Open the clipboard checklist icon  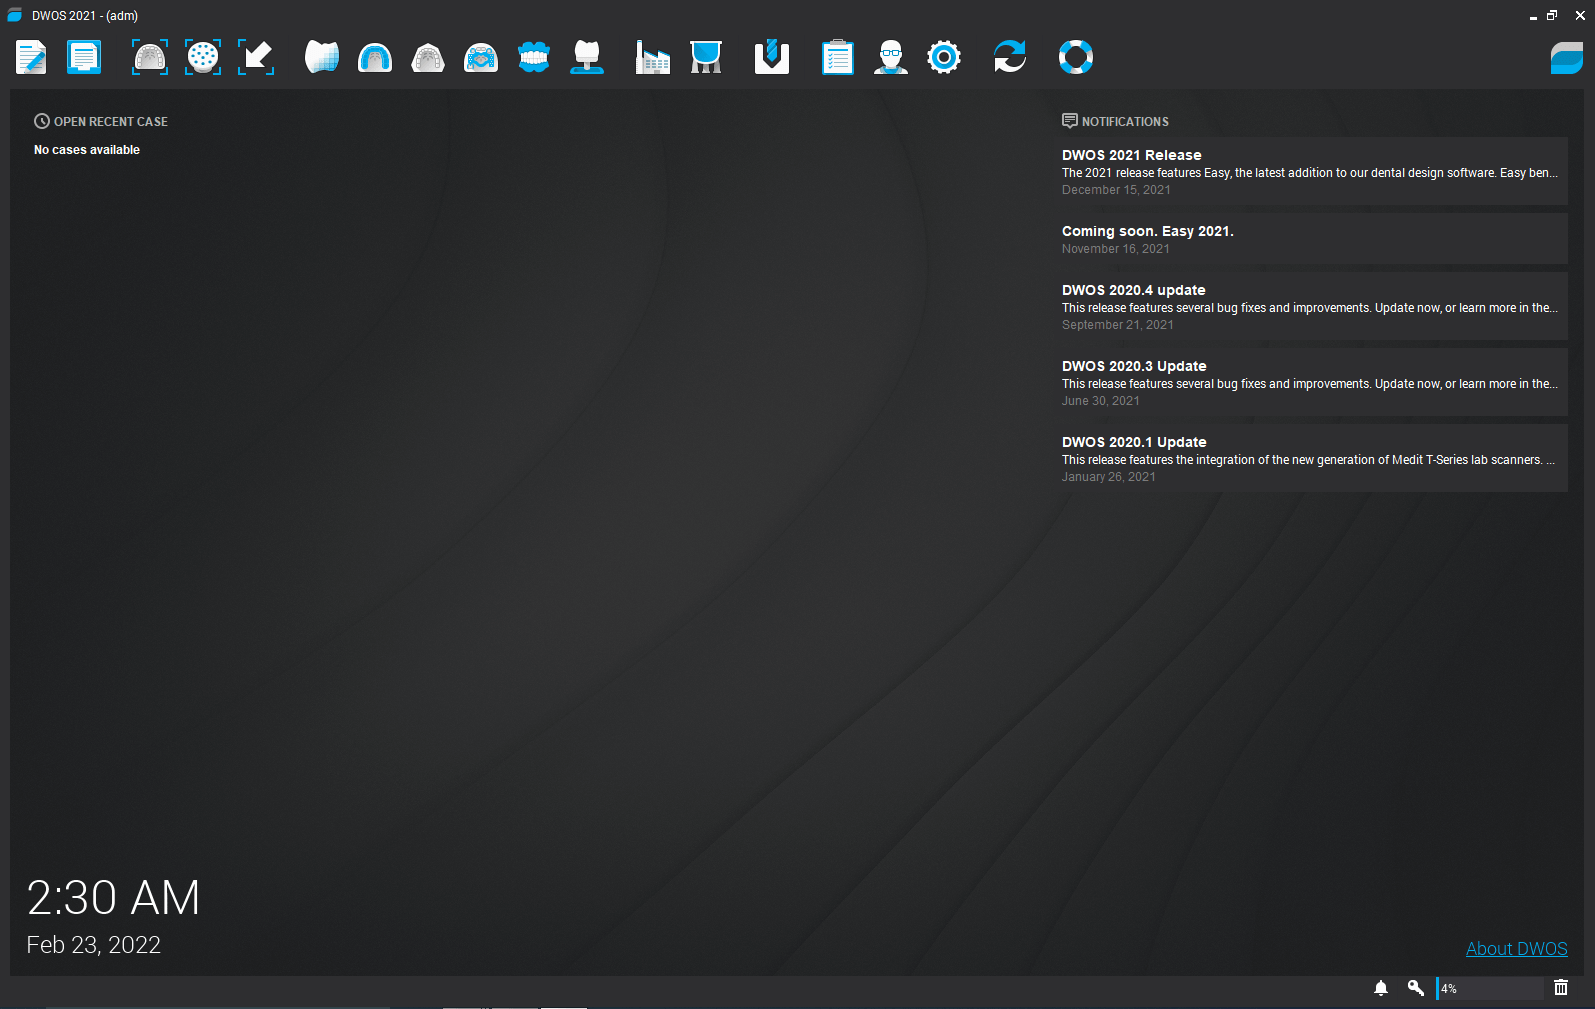(838, 57)
